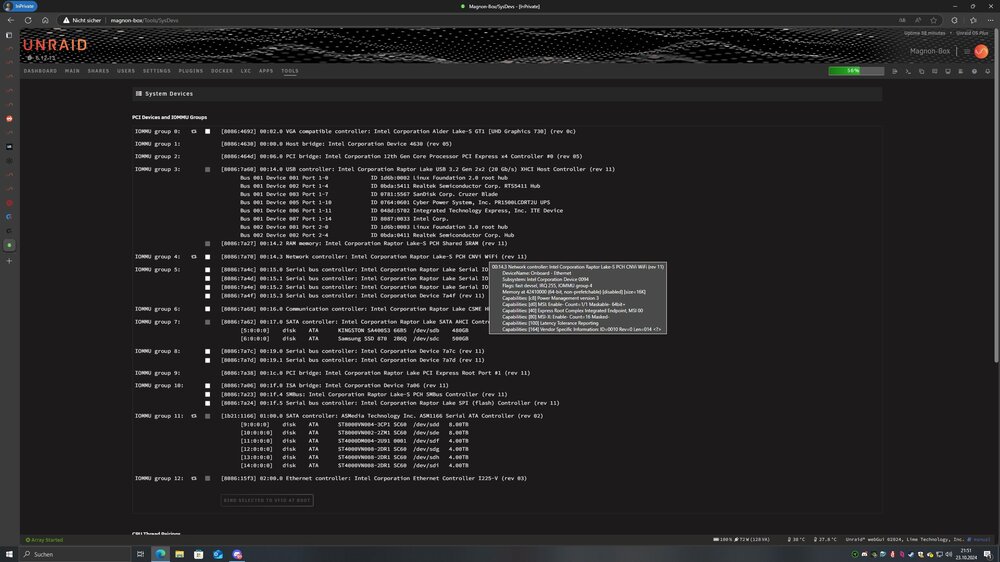Click the 56% green usage bar
This screenshot has width=1000, height=562.
click(x=856, y=71)
